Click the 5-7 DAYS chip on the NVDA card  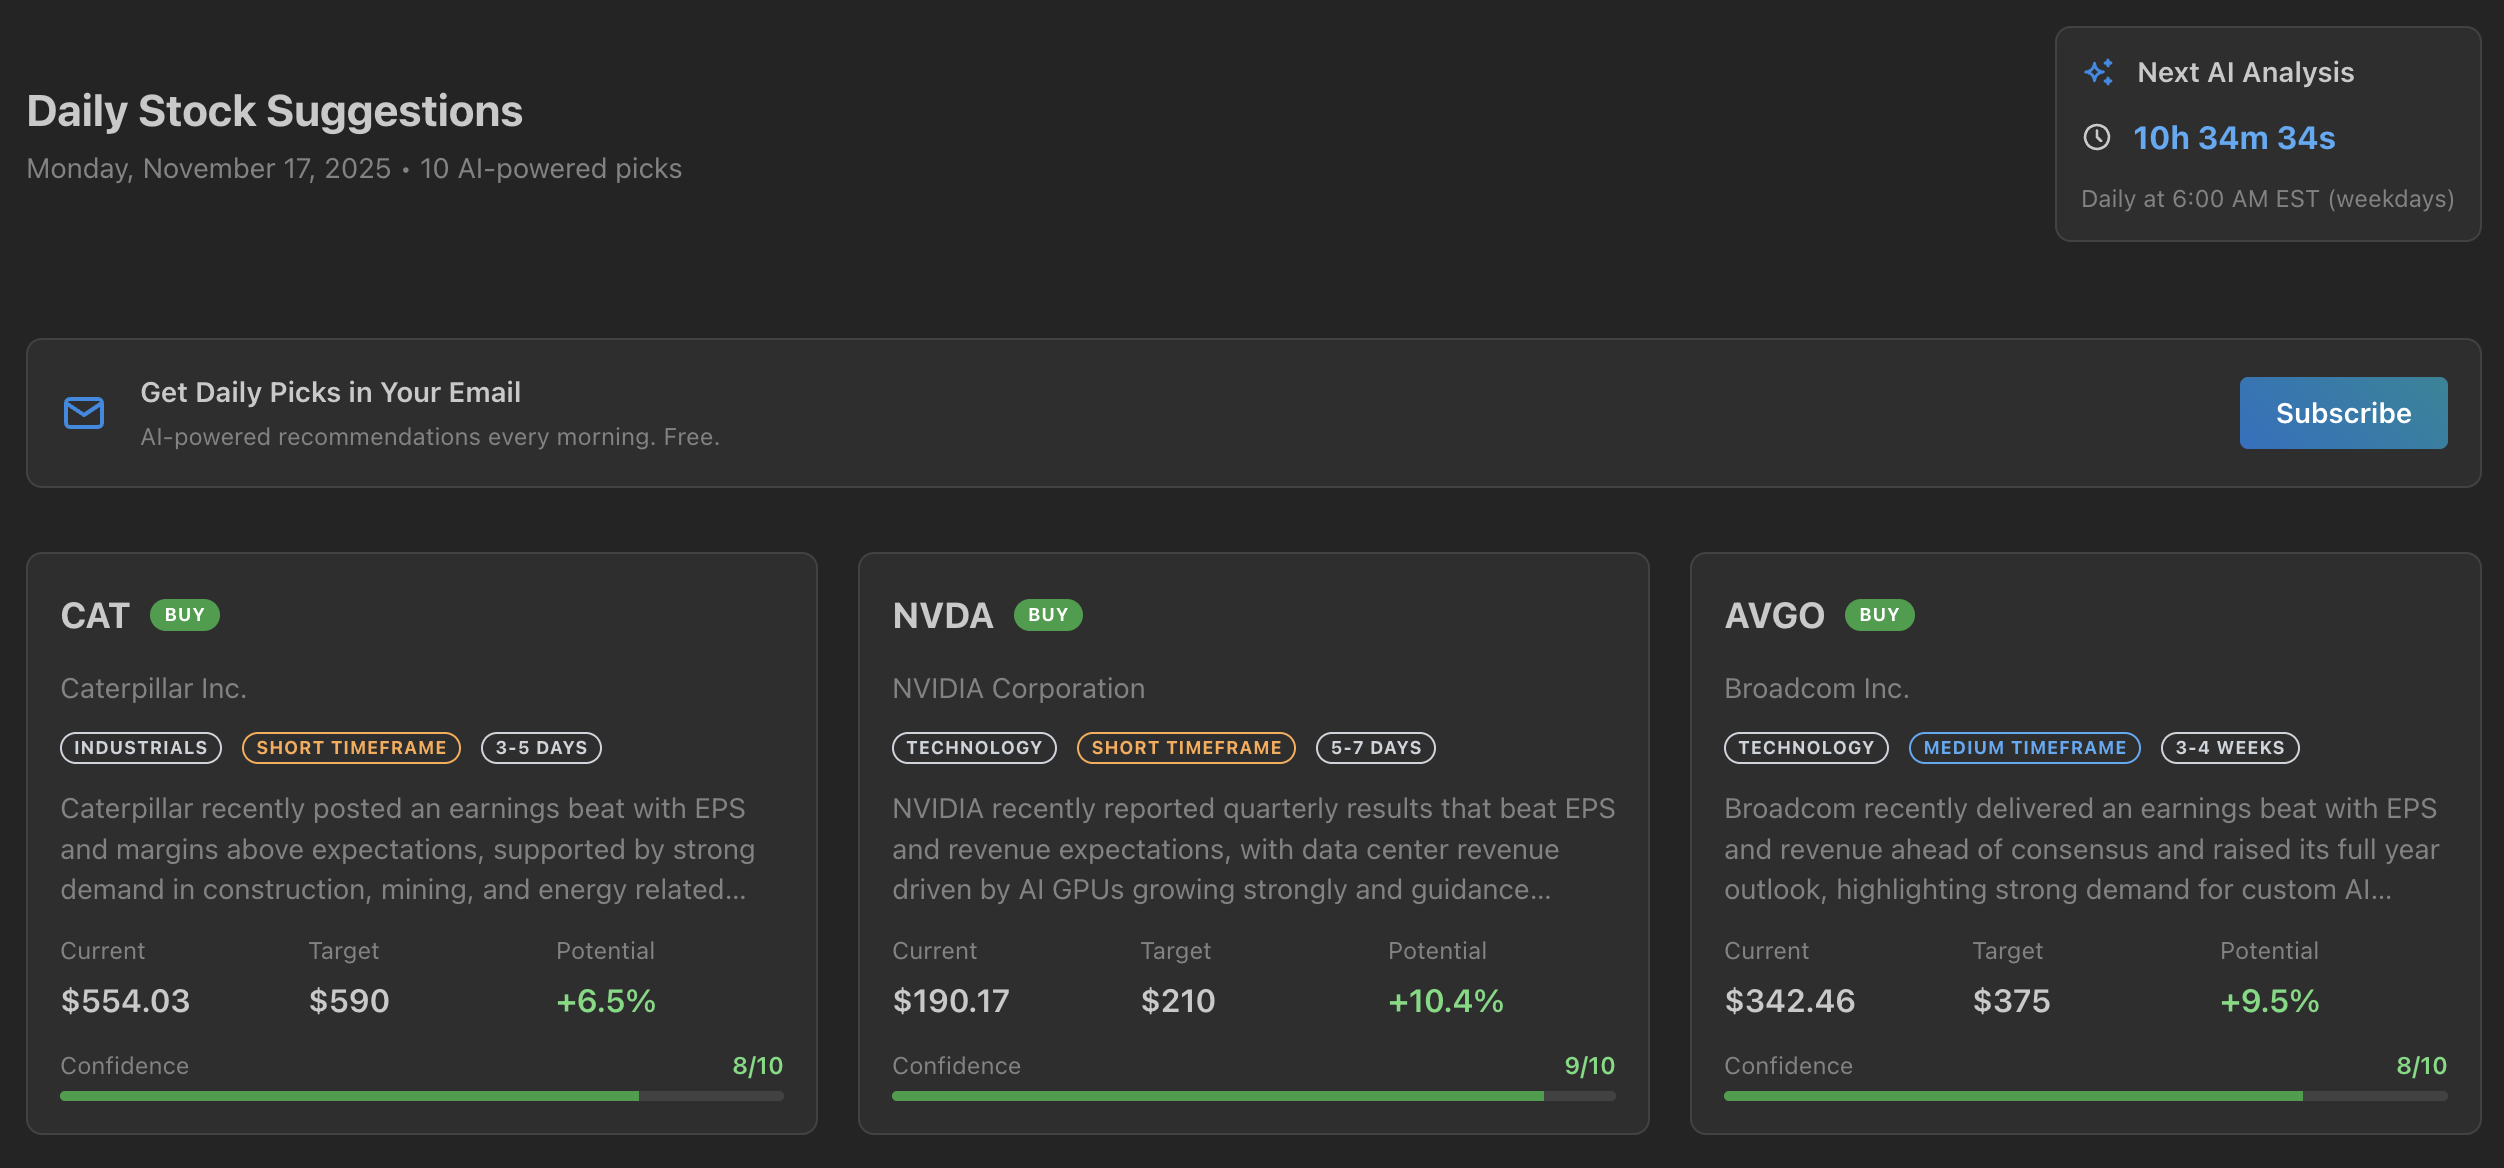tap(1376, 747)
